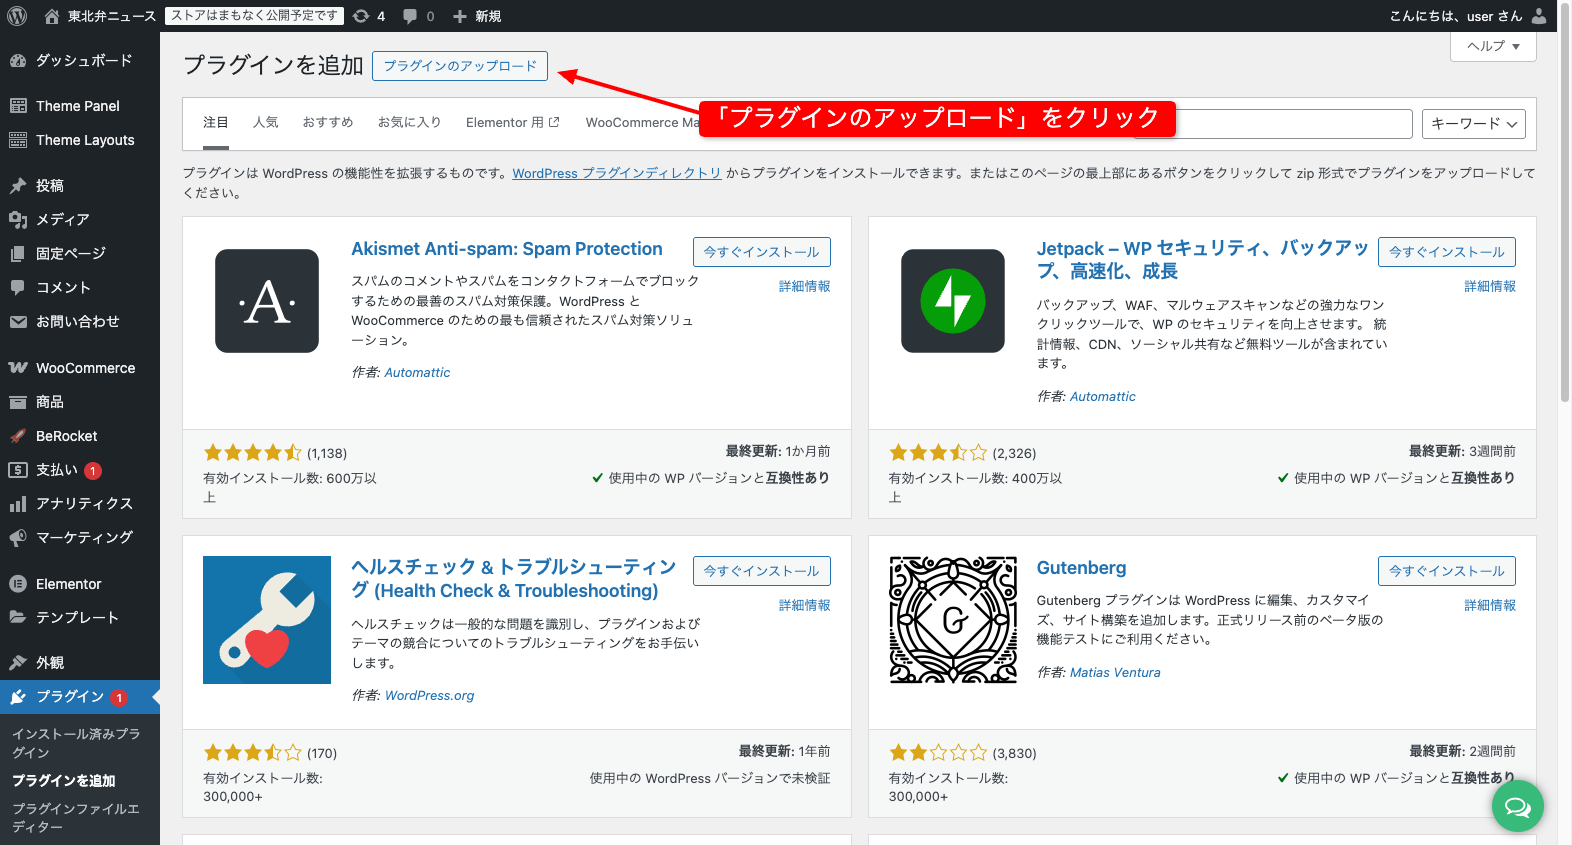Click the 外観 brush icon
Viewport: 1572px width, 845px height.
(x=18, y=663)
